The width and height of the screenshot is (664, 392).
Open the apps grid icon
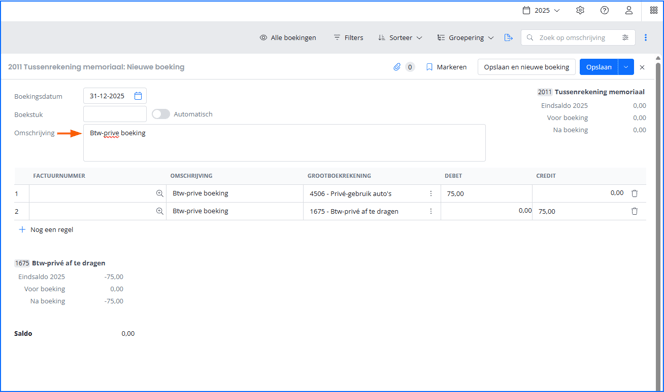coord(653,10)
